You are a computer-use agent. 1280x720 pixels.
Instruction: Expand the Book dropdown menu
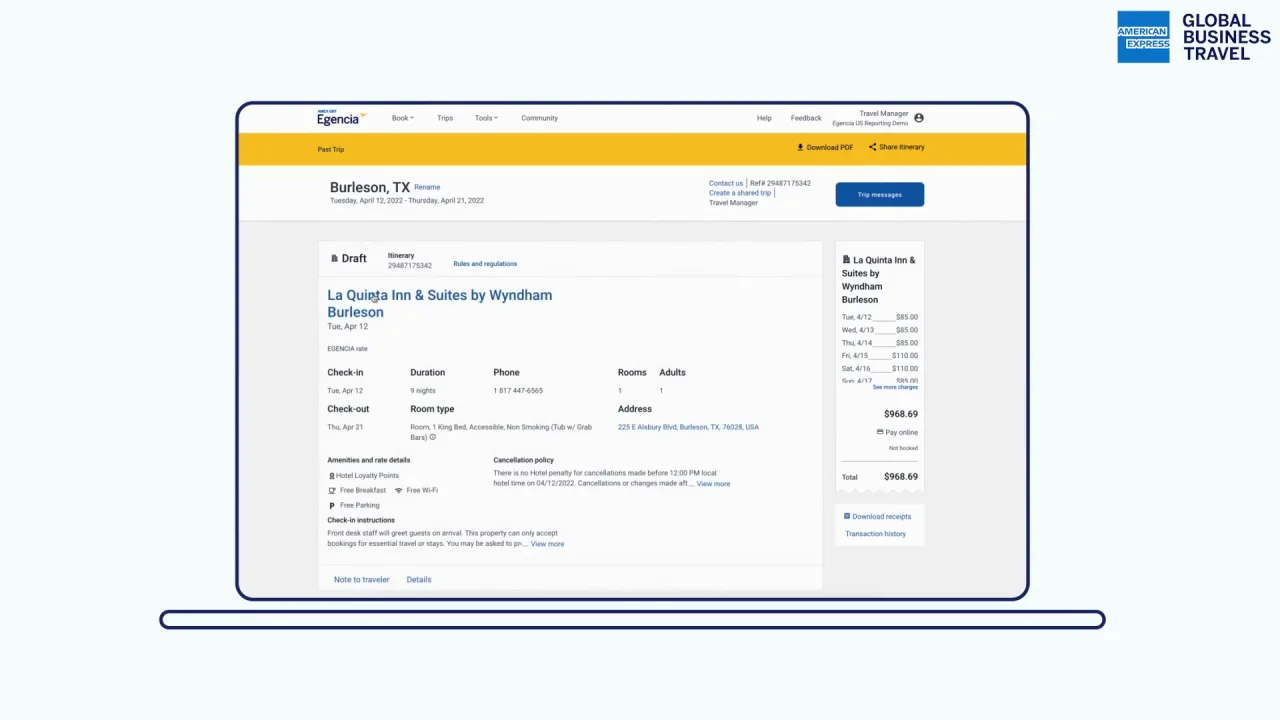[x=402, y=118]
